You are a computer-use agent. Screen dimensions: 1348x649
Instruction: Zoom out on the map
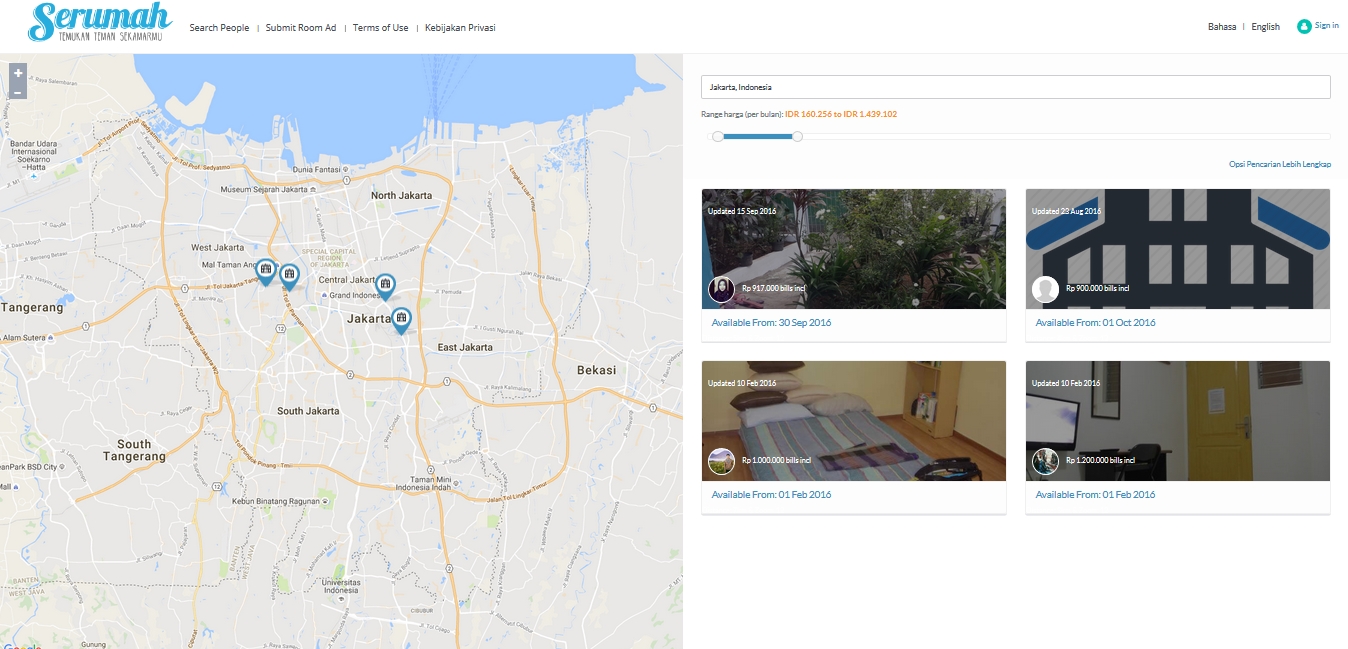pyautogui.click(x=17, y=91)
